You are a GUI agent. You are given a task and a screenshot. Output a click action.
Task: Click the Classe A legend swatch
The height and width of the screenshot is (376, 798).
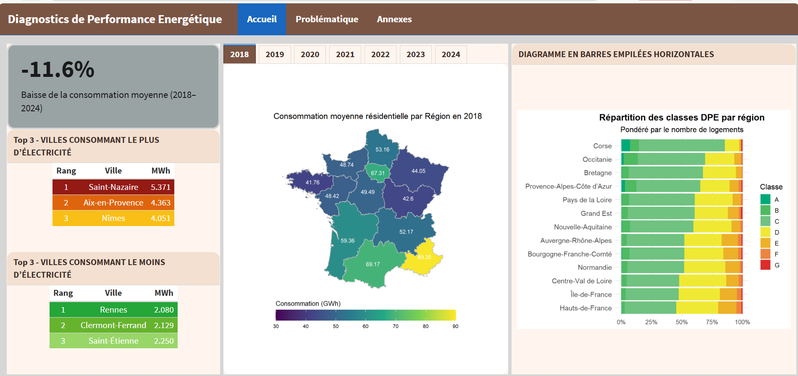(765, 199)
